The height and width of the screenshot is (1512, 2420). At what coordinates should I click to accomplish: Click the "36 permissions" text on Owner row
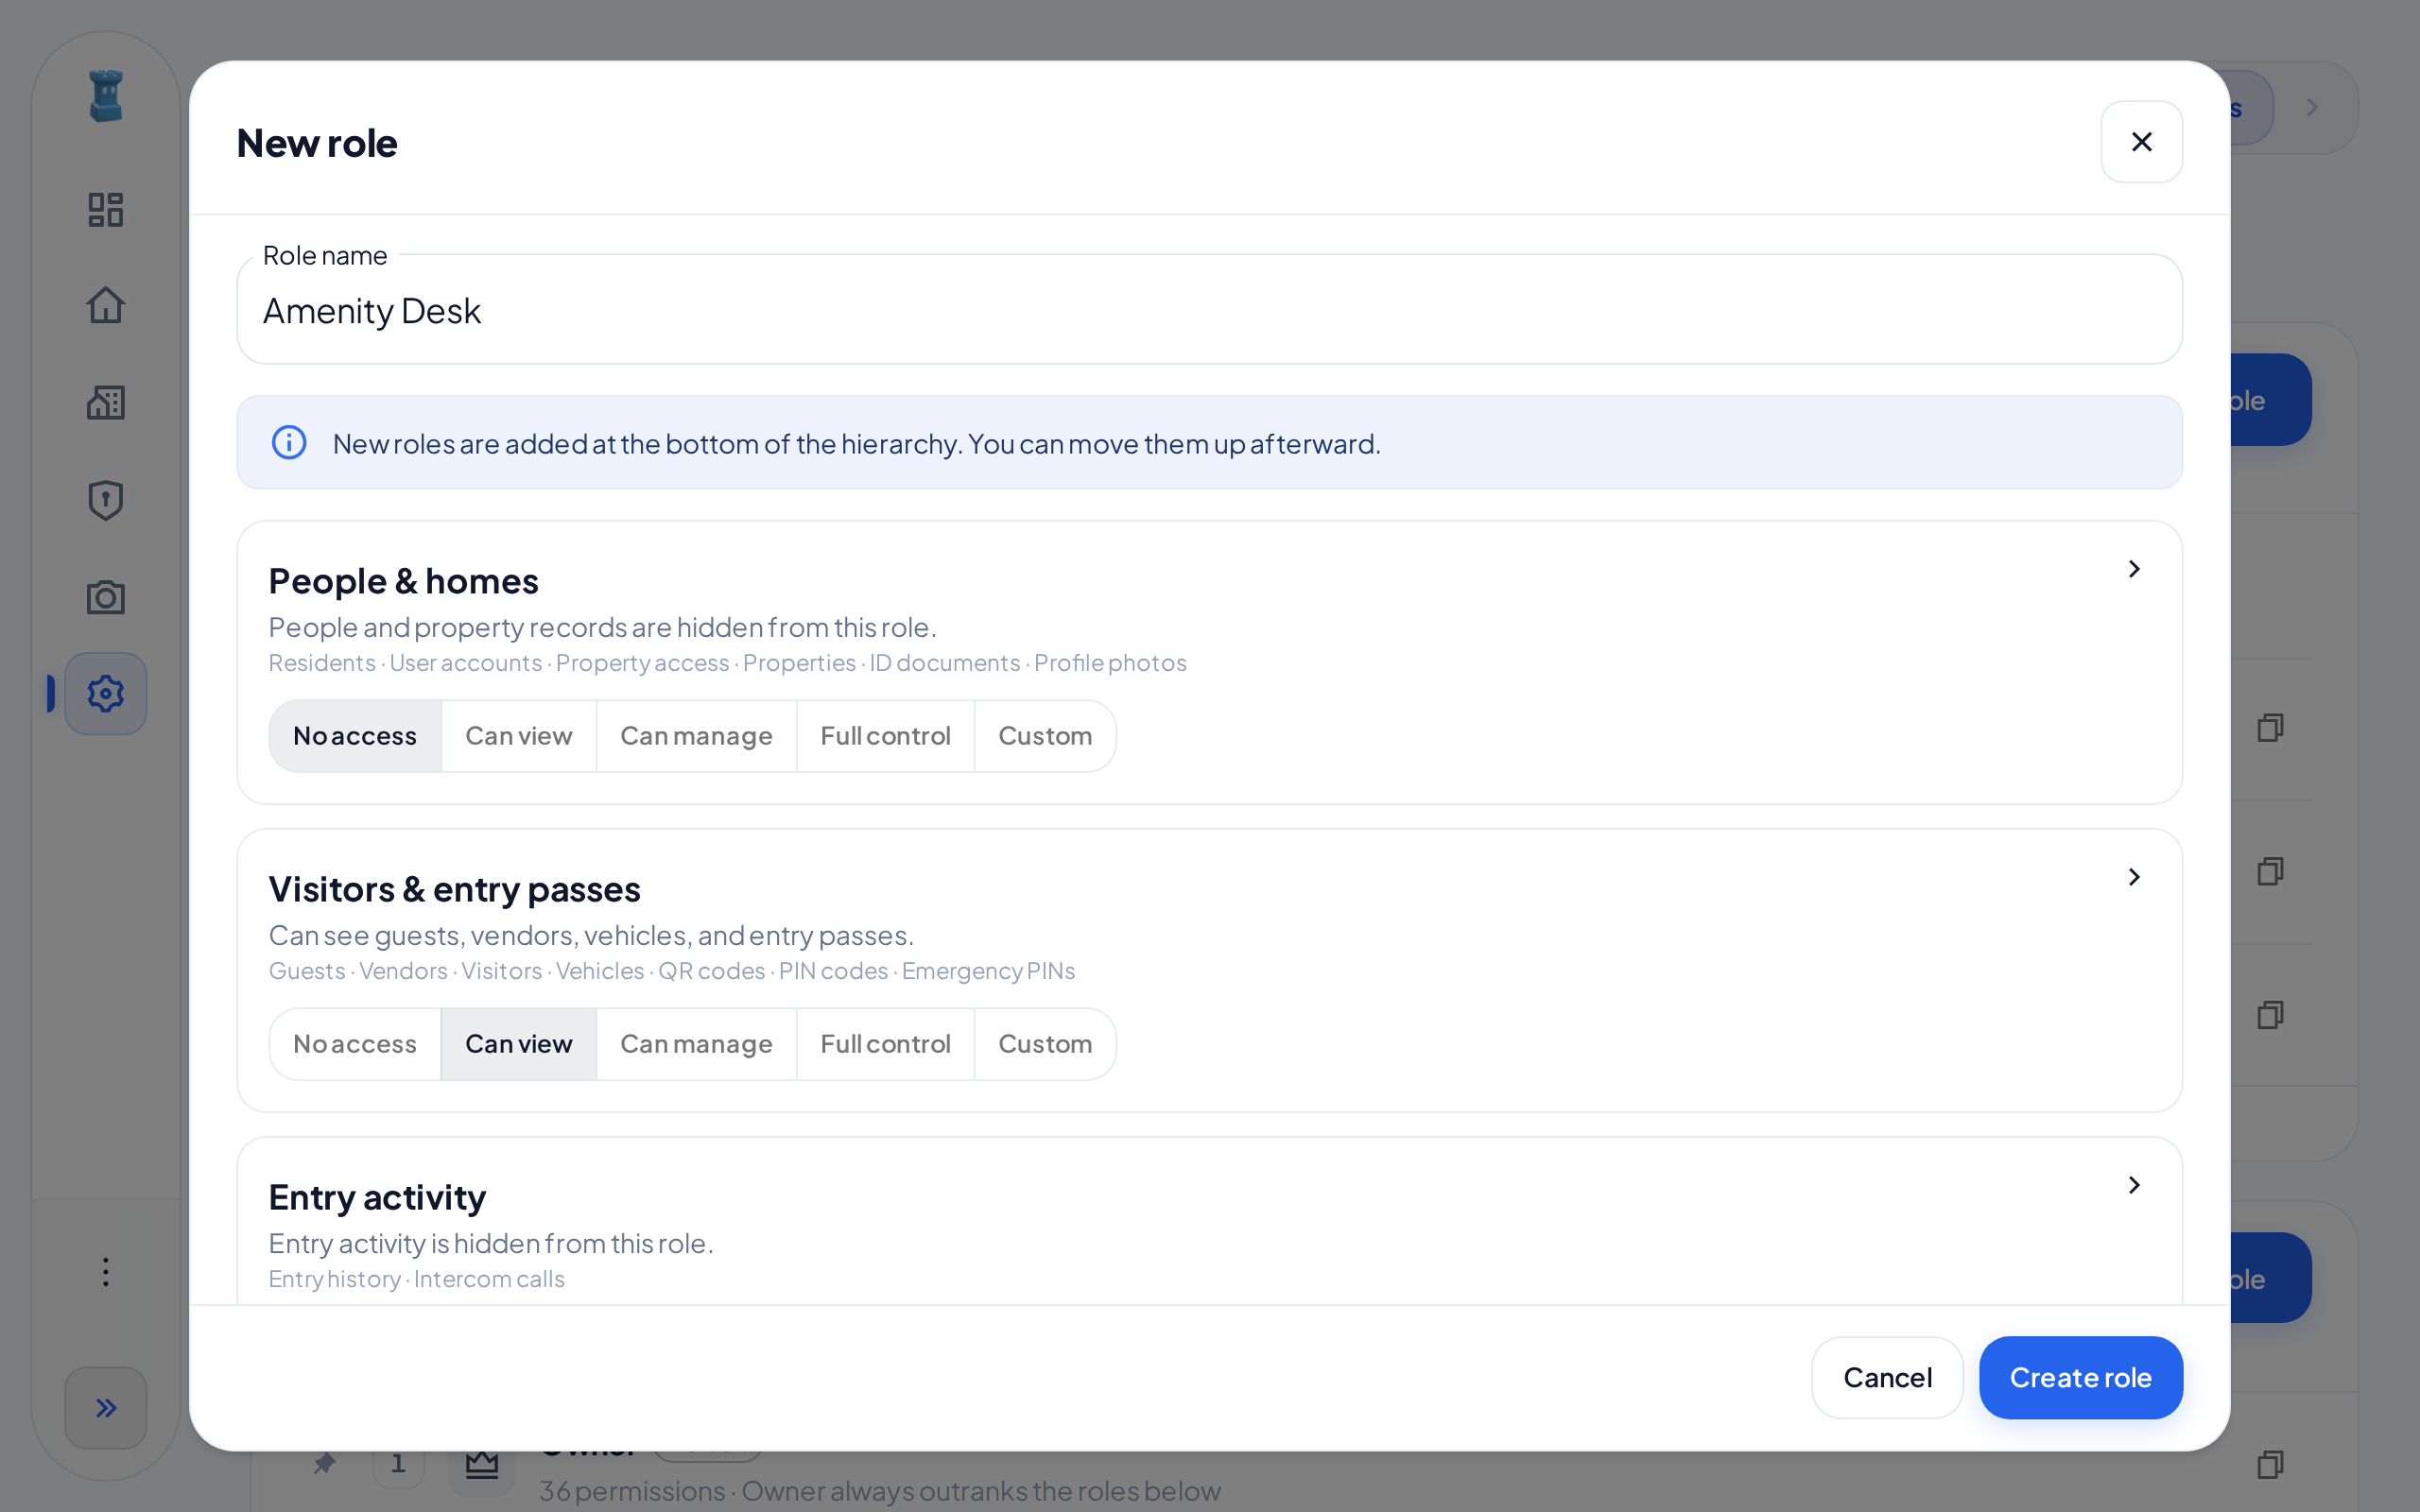click(x=632, y=1491)
